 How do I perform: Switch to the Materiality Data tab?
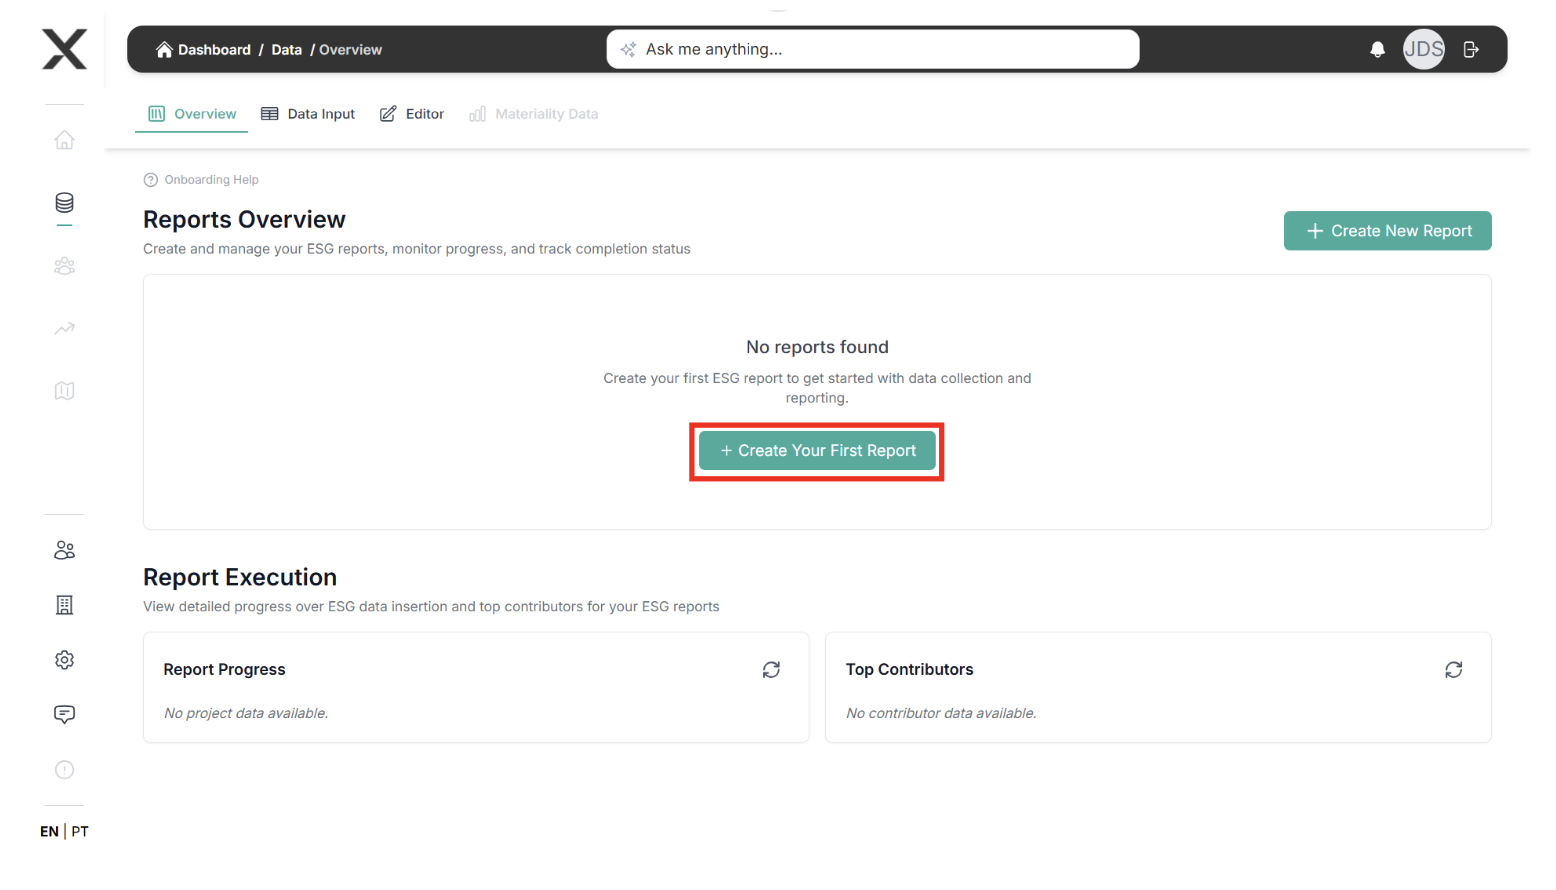coord(534,114)
